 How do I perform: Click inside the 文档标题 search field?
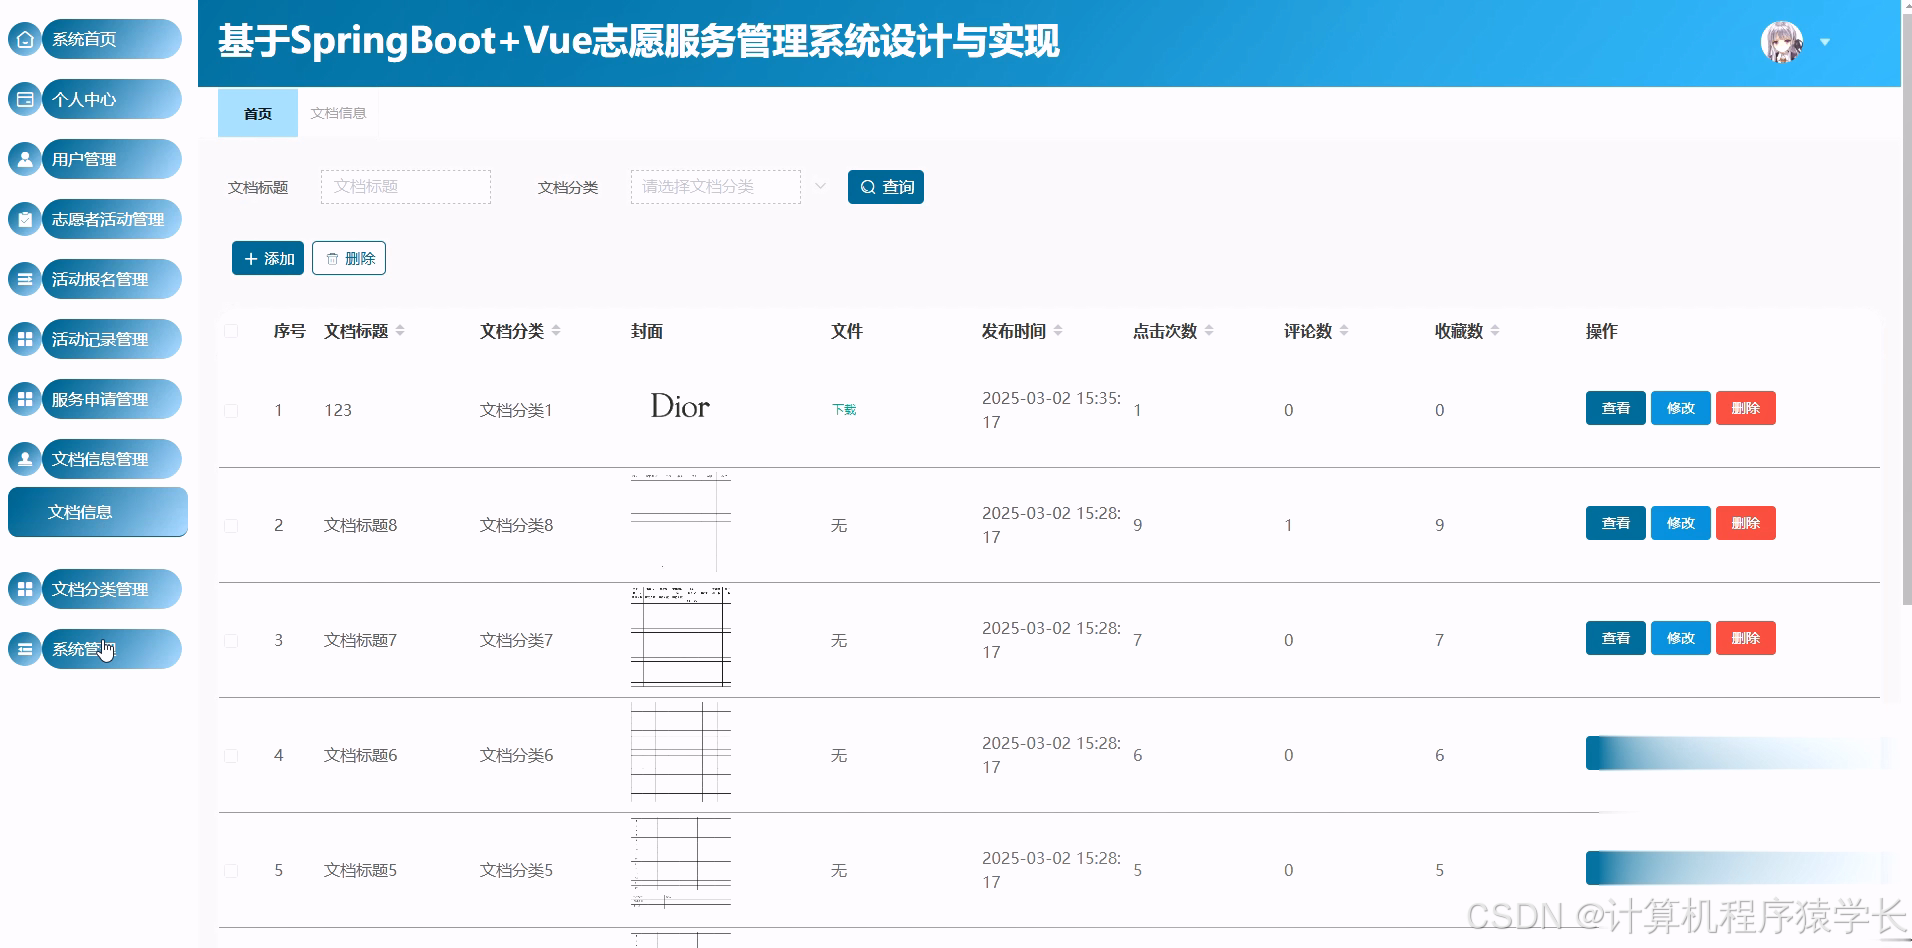coord(404,186)
